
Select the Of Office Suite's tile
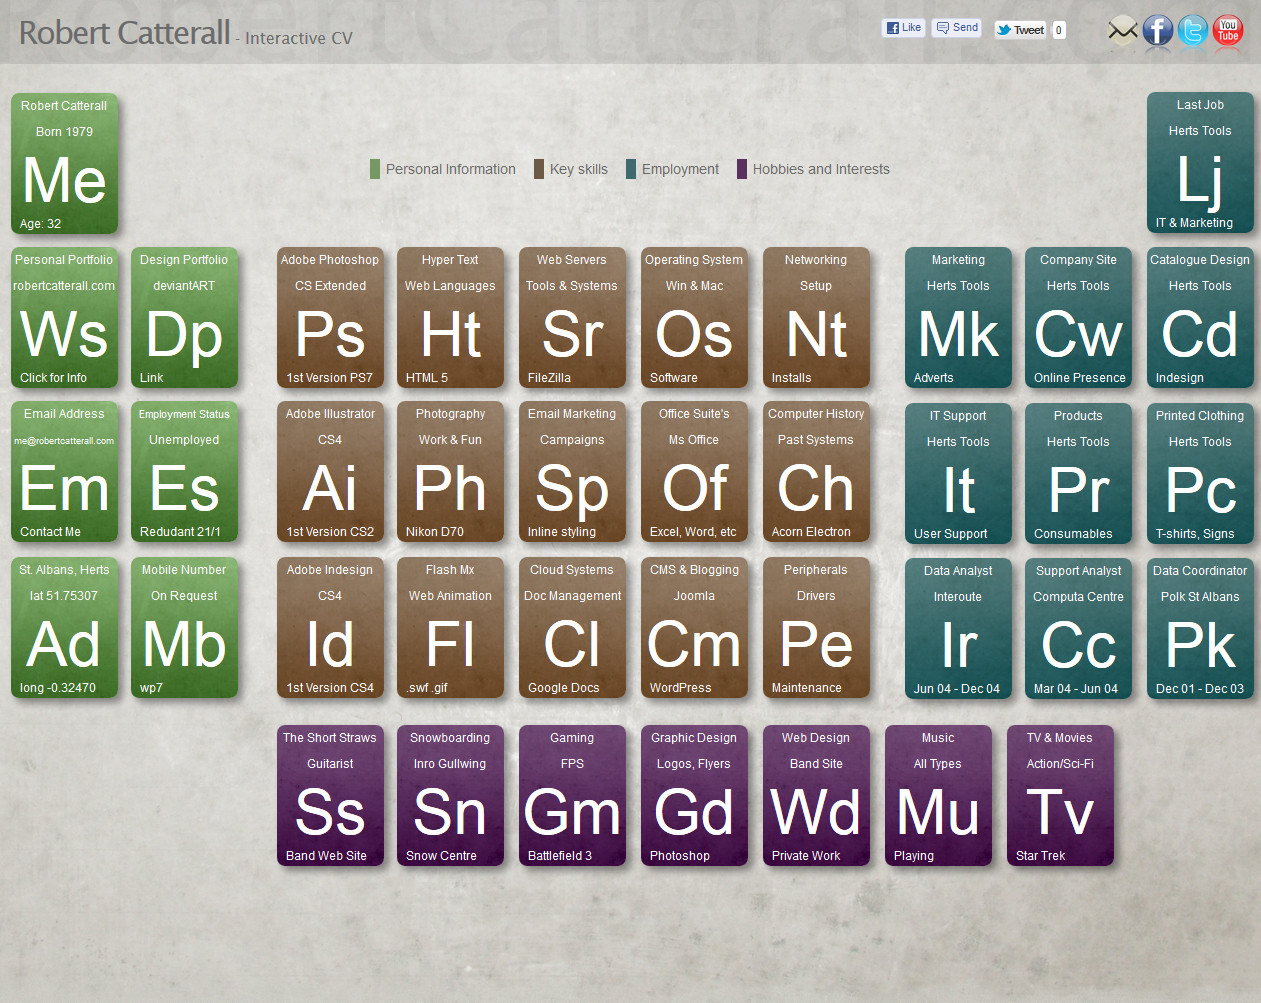tap(694, 472)
